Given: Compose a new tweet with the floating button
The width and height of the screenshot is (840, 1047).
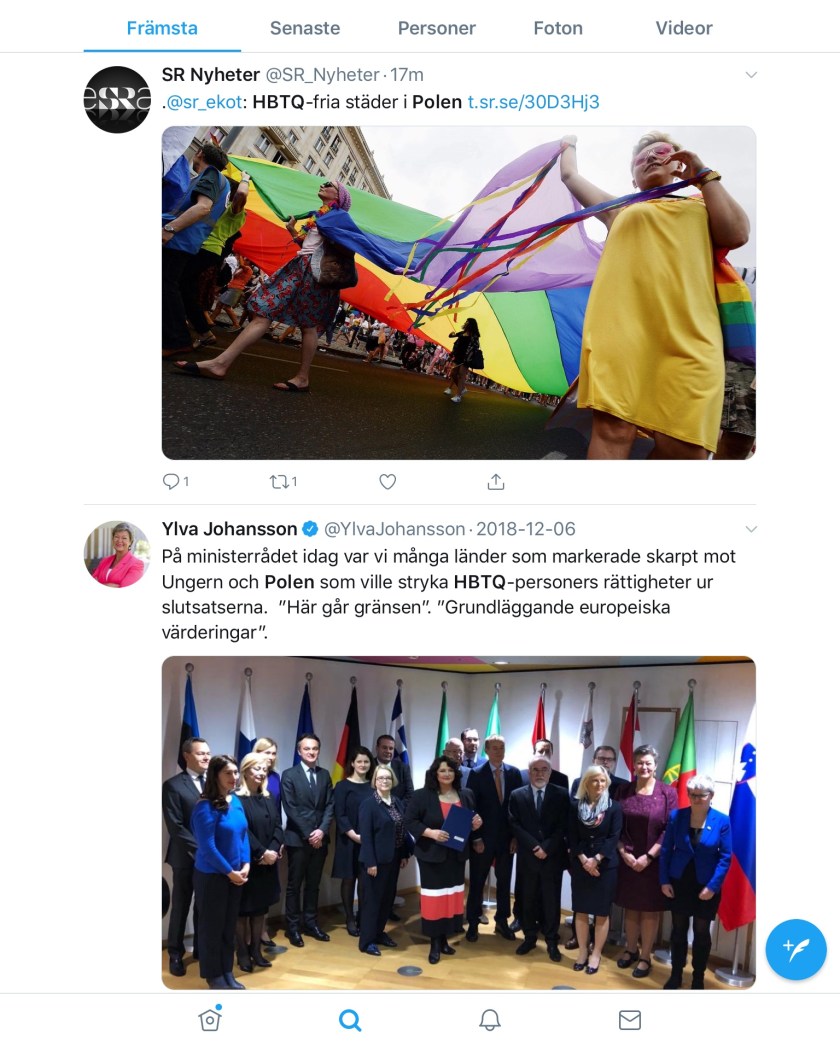Looking at the screenshot, I should click(x=796, y=949).
